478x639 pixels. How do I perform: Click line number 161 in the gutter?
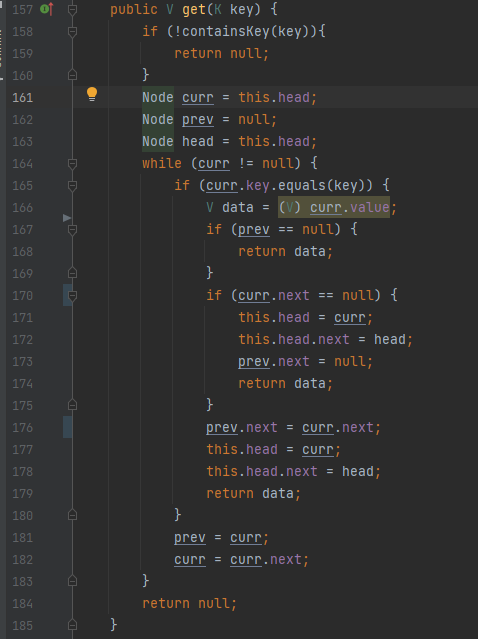point(22,97)
